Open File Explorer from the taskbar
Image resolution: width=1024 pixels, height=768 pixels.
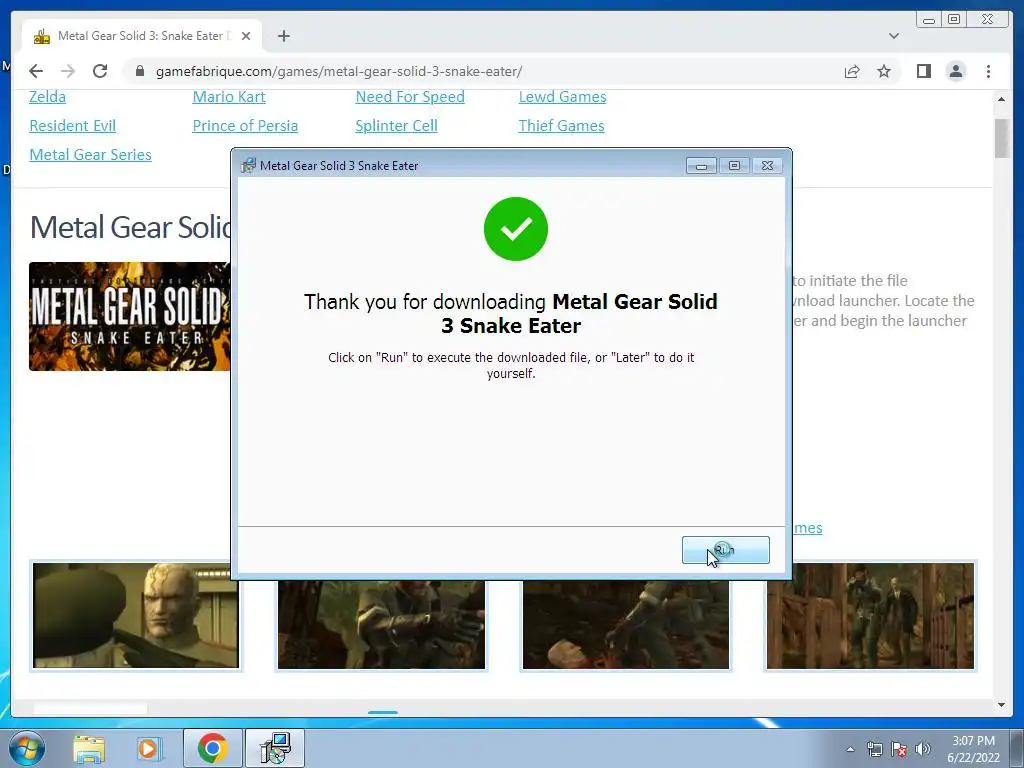(89, 748)
